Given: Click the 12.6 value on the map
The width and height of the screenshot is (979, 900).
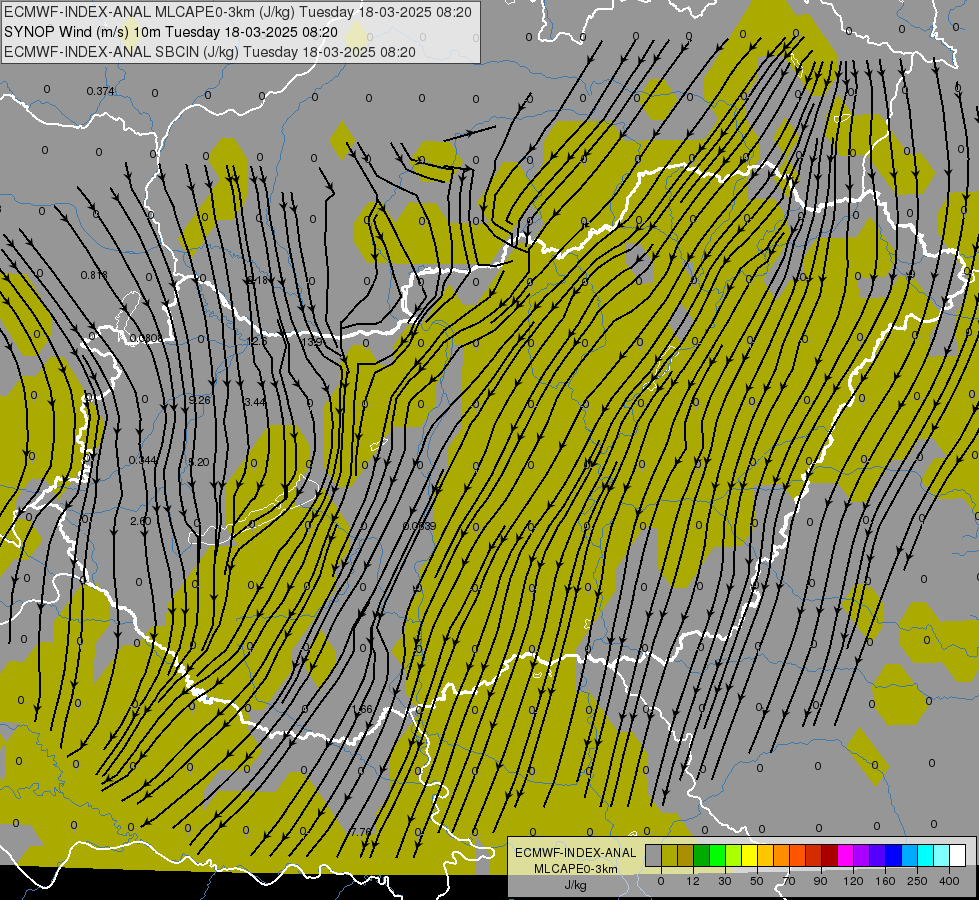Looking at the screenshot, I should (x=257, y=342).
